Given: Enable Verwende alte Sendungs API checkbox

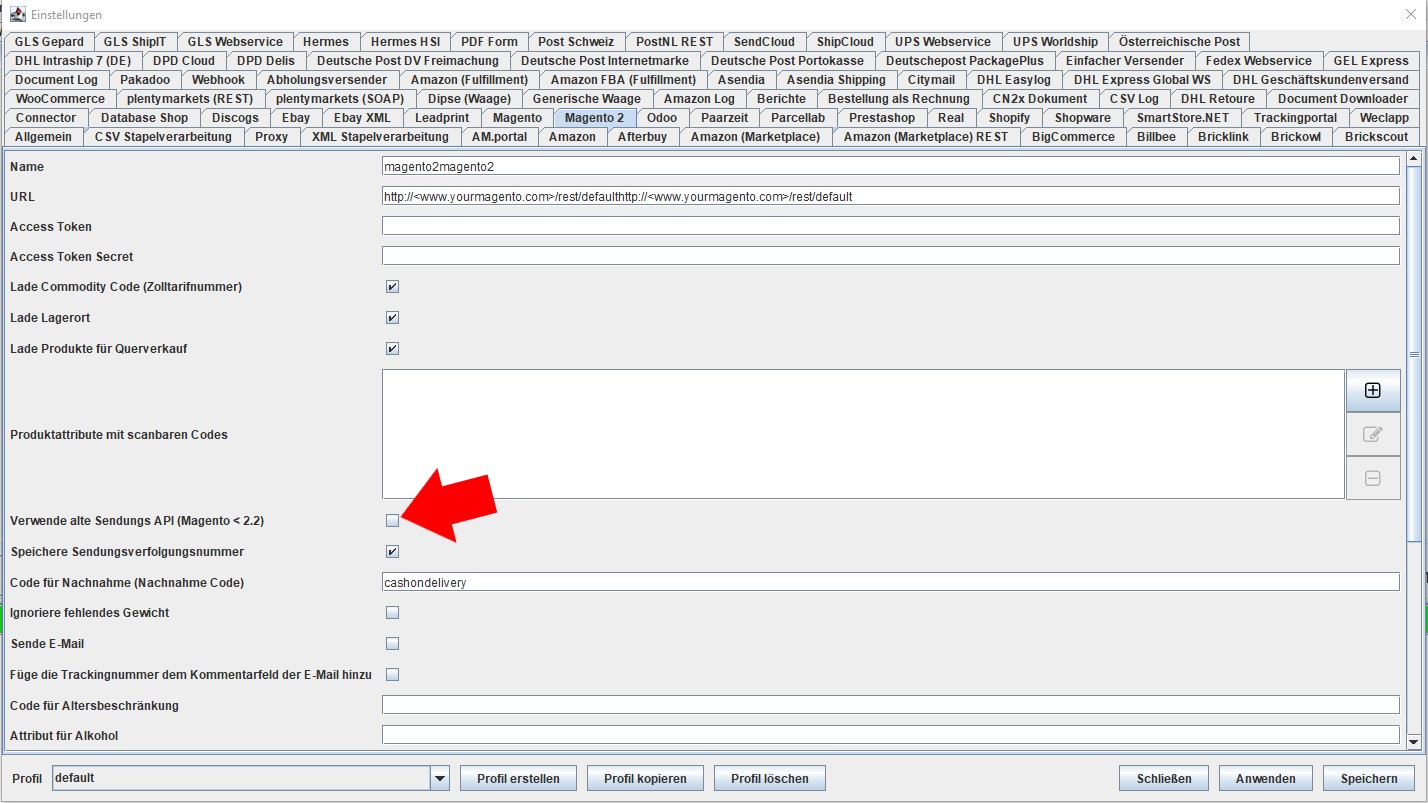Looking at the screenshot, I should point(392,521).
